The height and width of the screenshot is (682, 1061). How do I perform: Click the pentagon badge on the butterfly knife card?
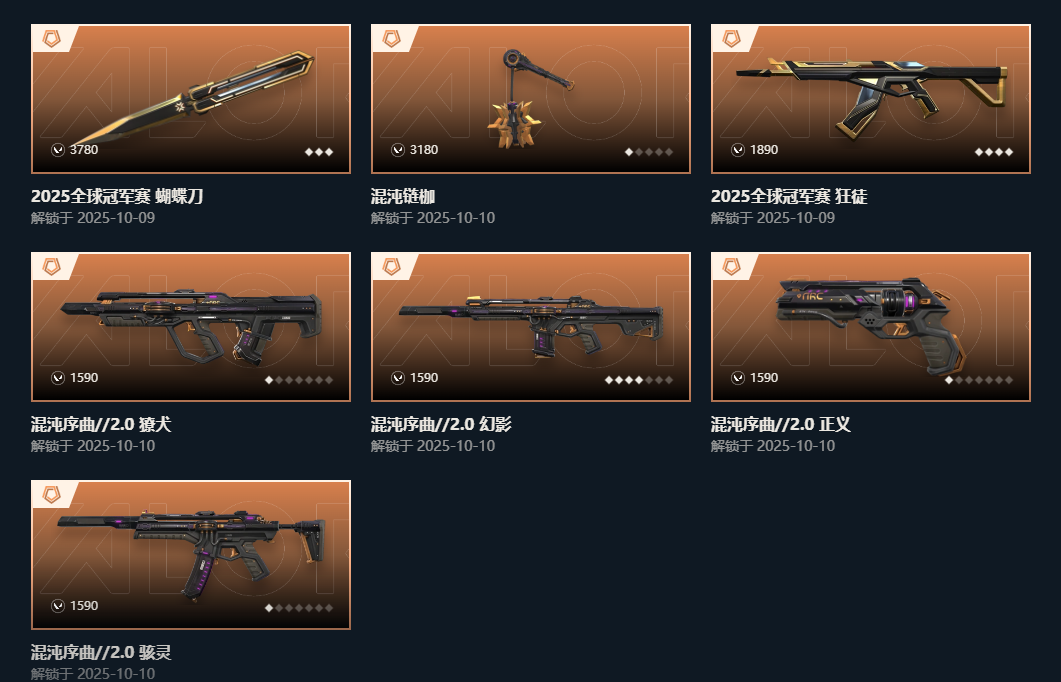[x=51, y=39]
